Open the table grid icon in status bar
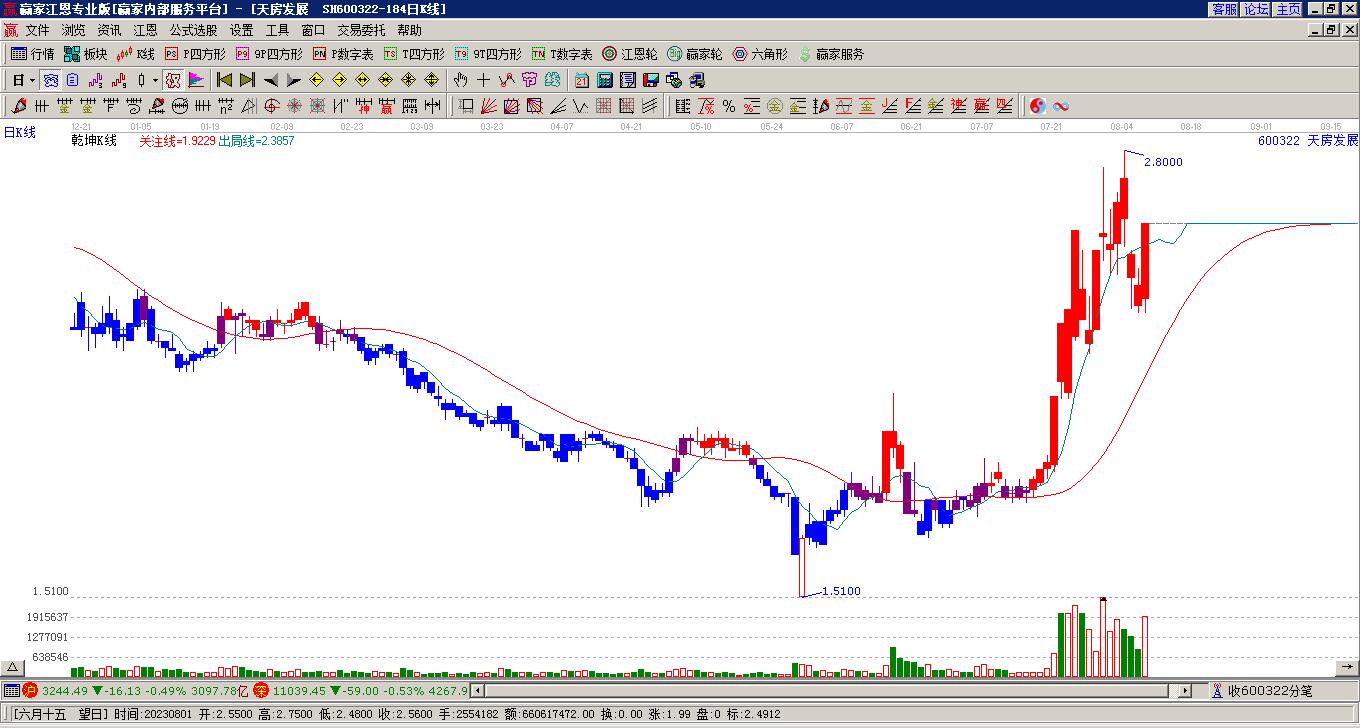Viewport: 1360px width, 728px height. [11, 690]
